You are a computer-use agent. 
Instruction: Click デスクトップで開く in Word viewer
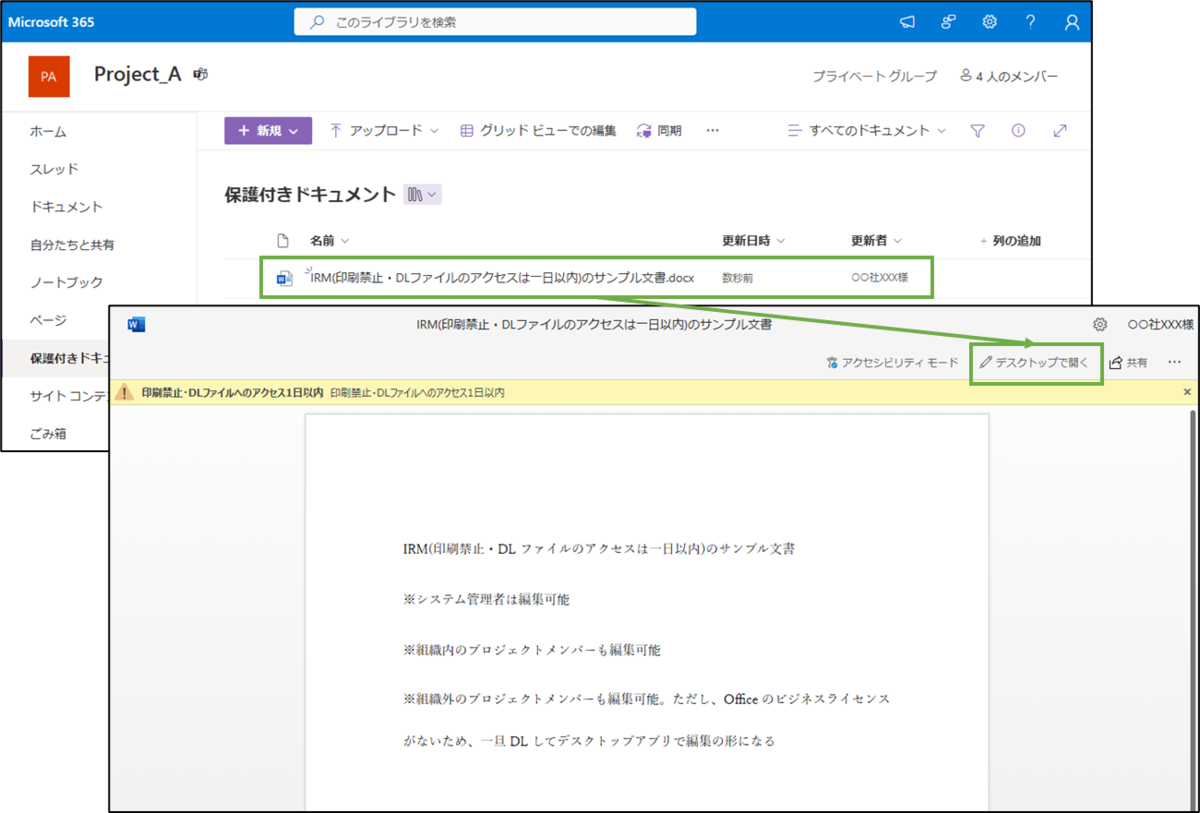(x=1035, y=362)
